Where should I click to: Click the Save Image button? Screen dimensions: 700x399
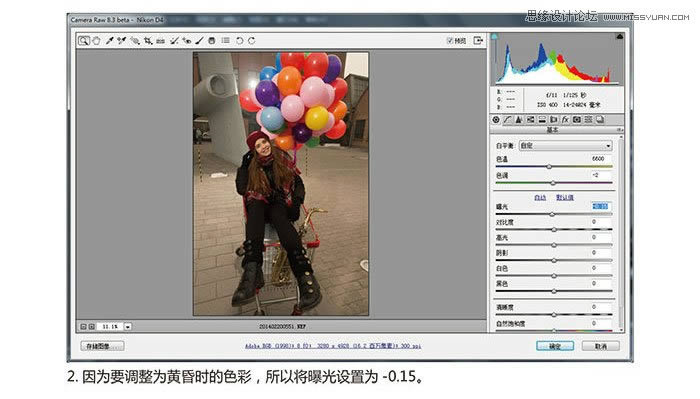click(103, 346)
